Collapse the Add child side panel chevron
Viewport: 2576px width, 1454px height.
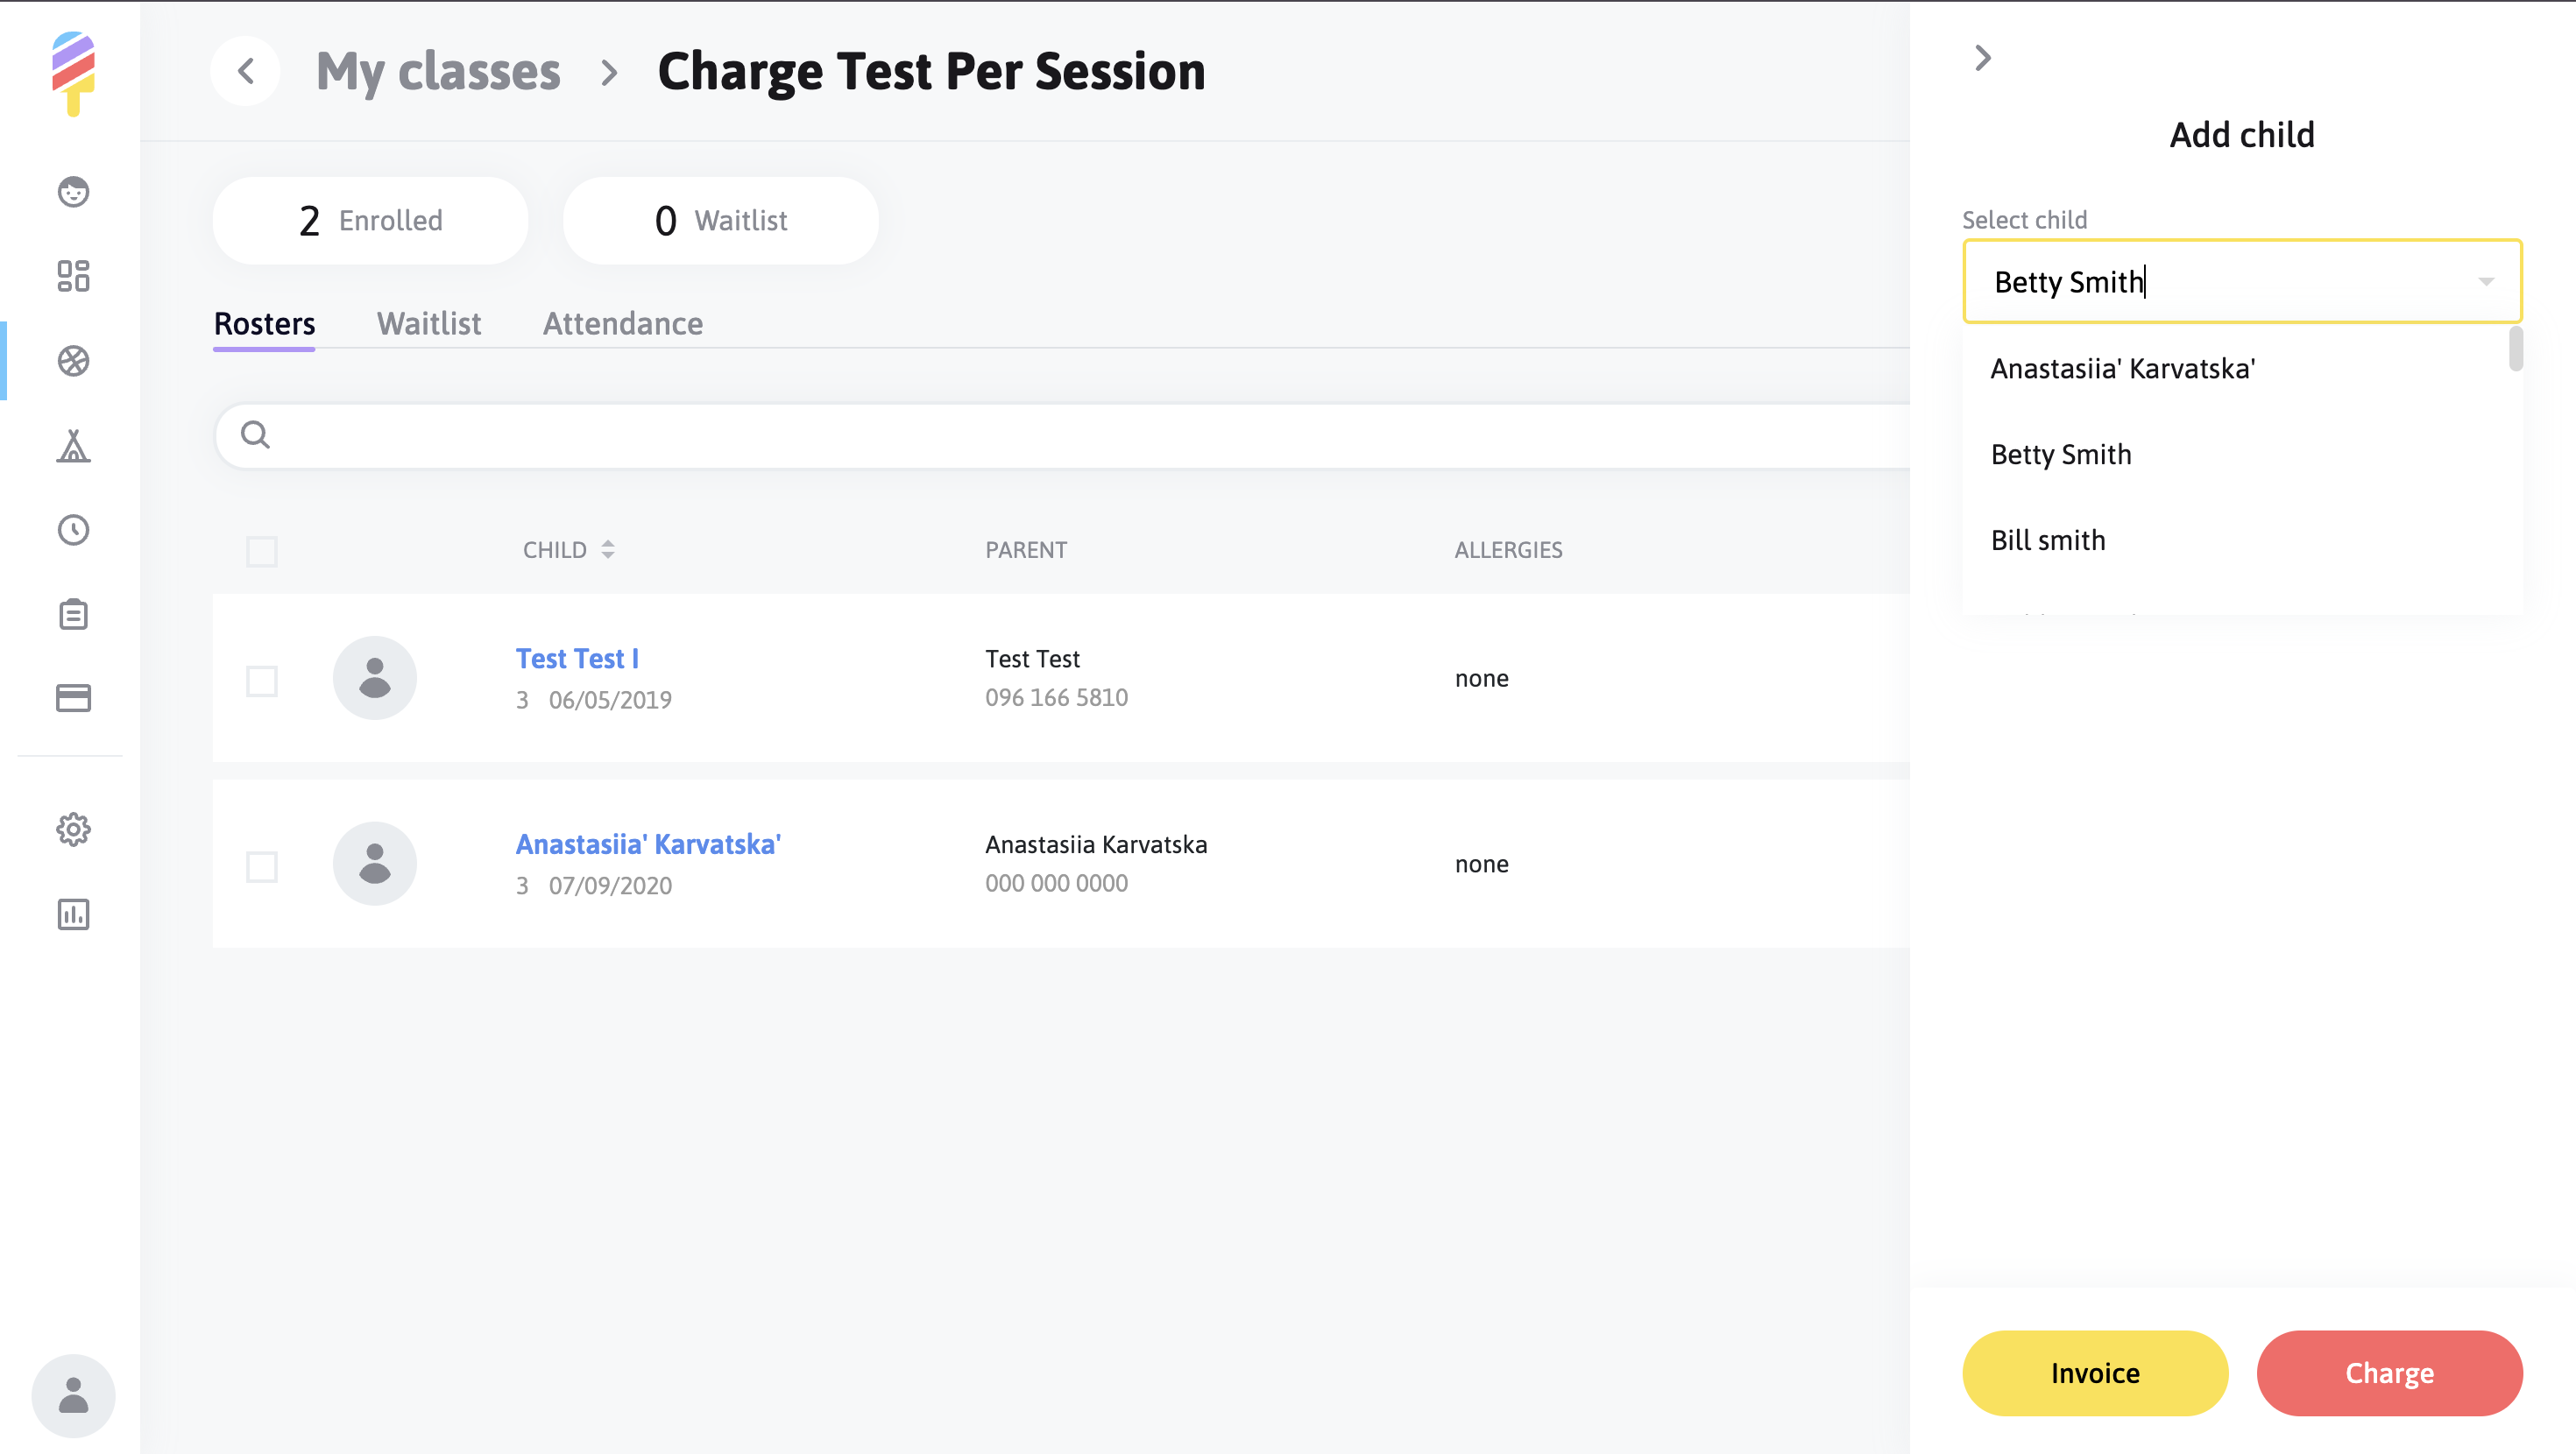tap(1983, 58)
